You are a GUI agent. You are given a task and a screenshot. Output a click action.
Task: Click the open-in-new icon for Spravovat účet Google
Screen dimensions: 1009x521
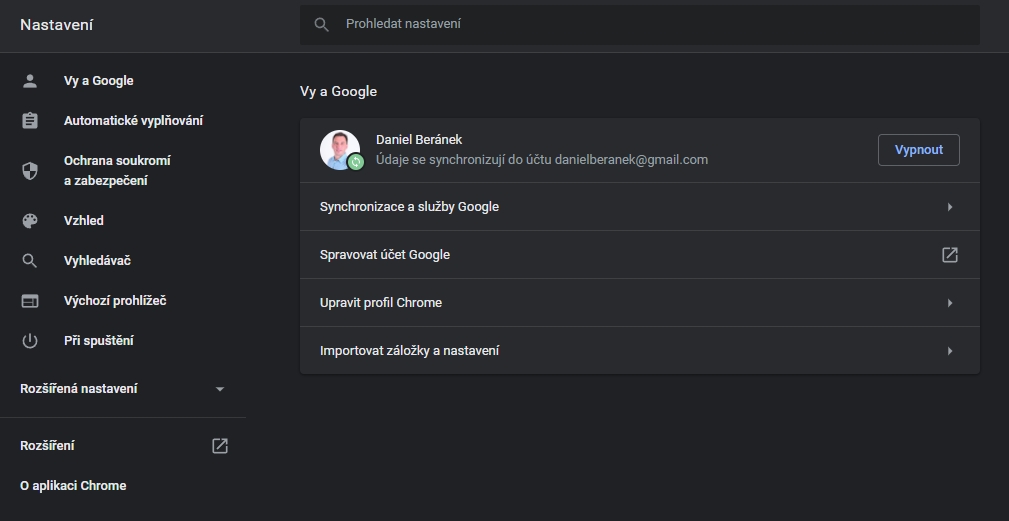click(950, 255)
